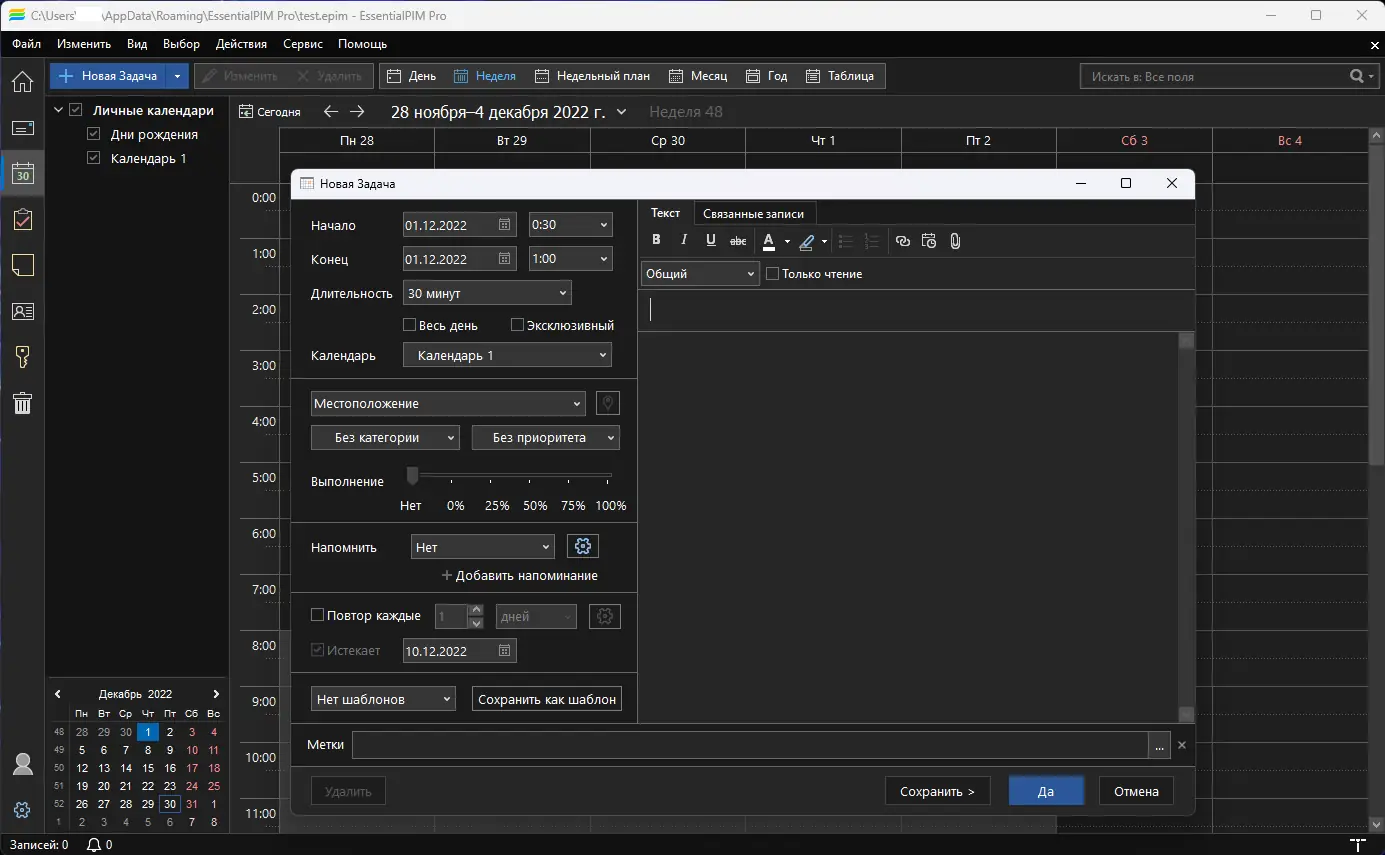Click the notification bell in status bar
Viewport: 1385px width, 855px height.
click(94, 845)
